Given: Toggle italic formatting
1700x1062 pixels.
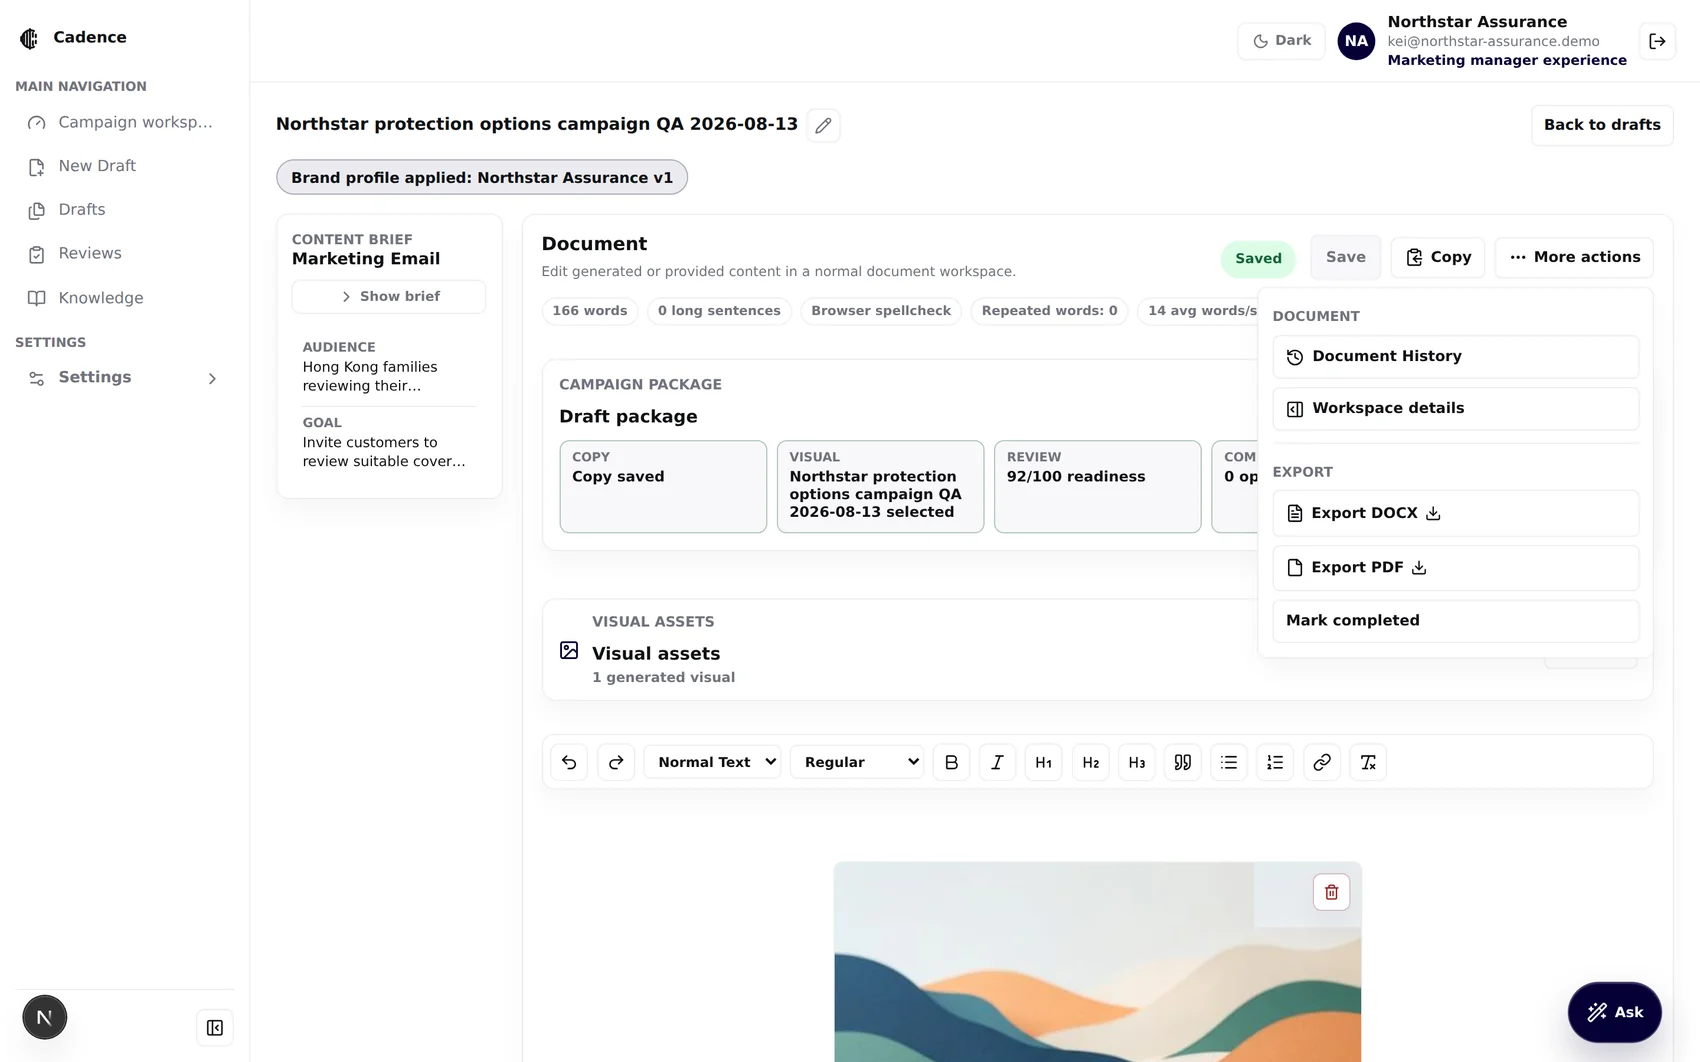Looking at the screenshot, I should [997, 762].
